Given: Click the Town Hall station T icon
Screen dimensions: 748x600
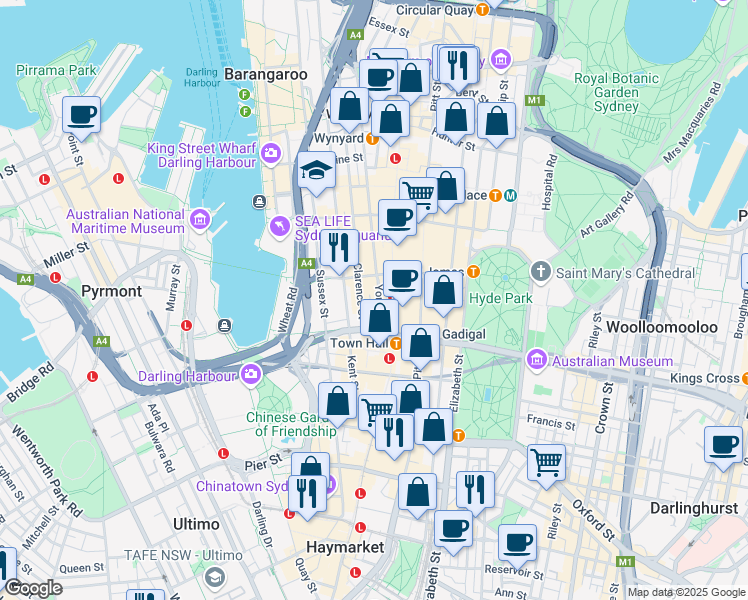Looking at the screenshot, I should pos(395,343).
